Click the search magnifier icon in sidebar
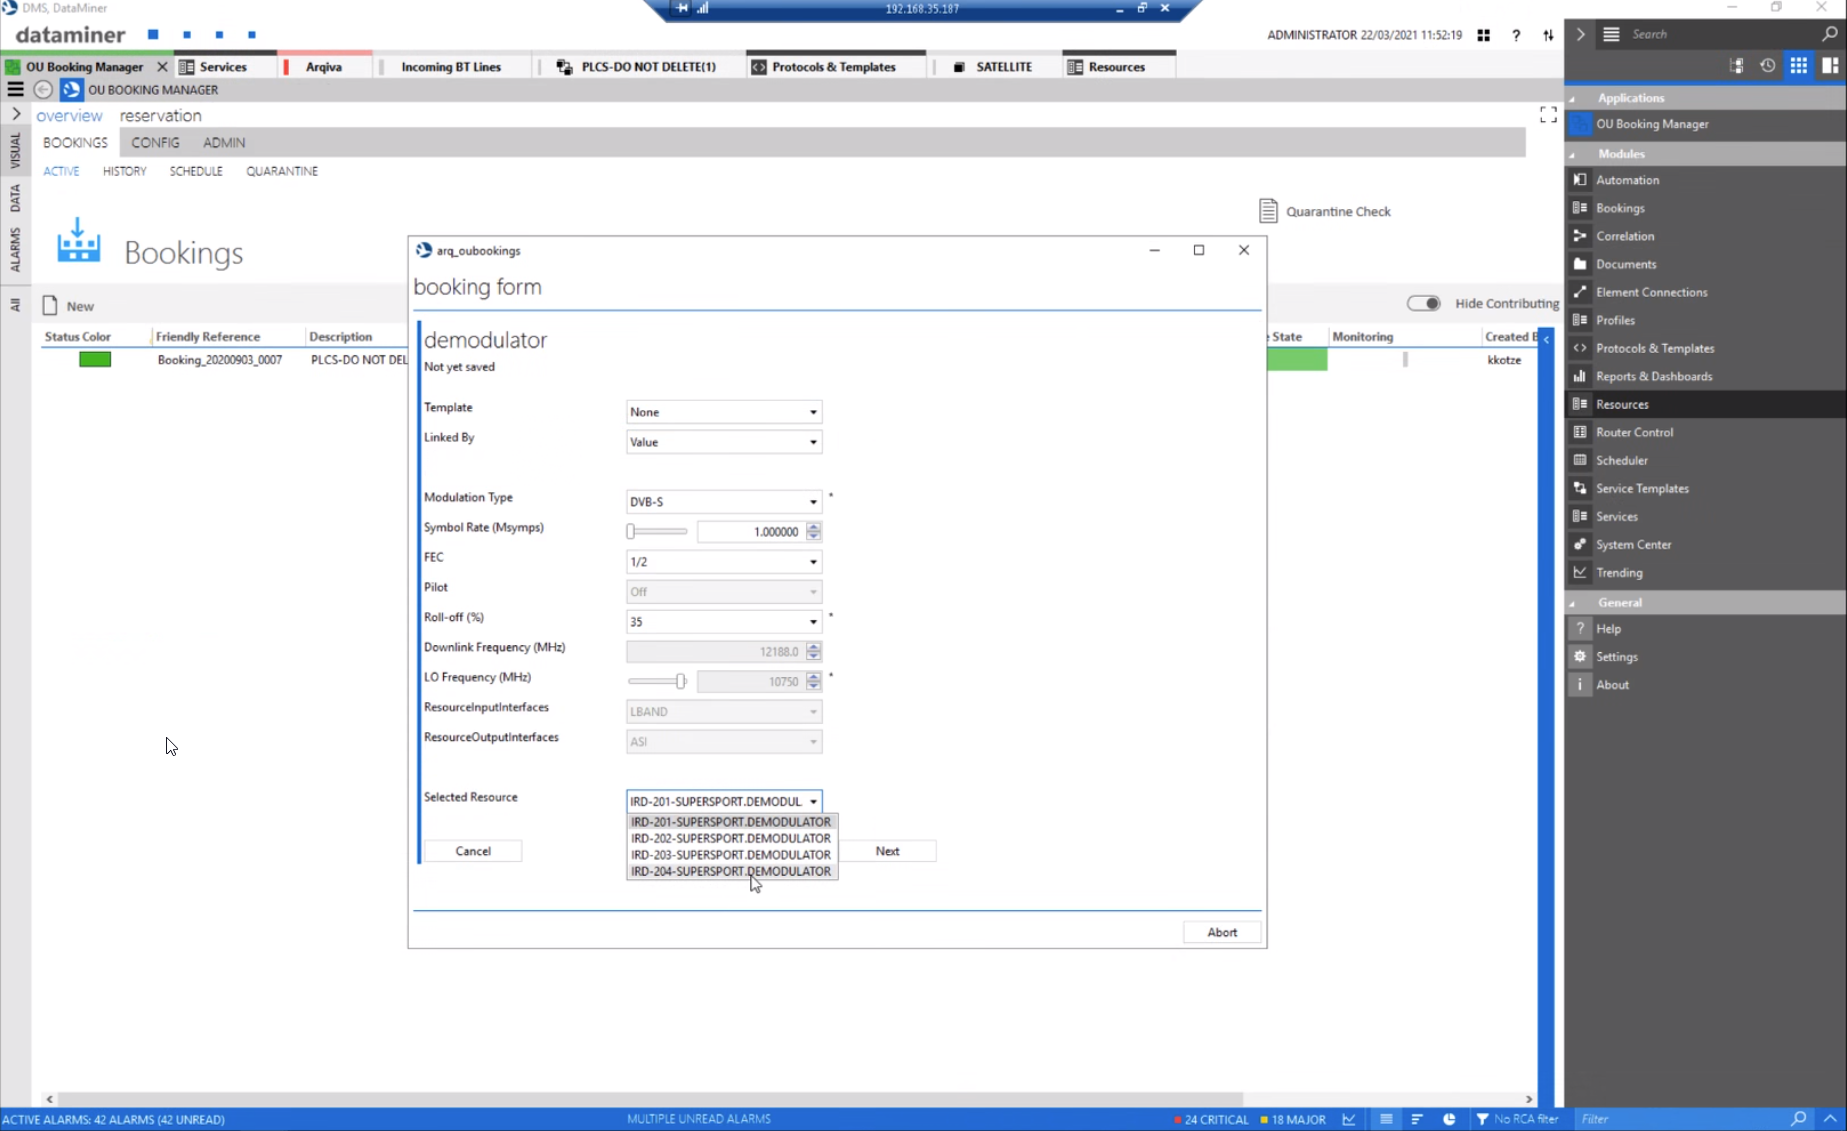Image resolution: width=1847 pixels, height=1131 pixels. (1829, 34)
